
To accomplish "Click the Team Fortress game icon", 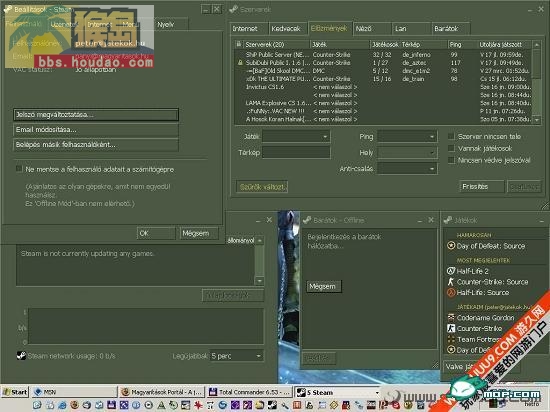I will [451, 339].
